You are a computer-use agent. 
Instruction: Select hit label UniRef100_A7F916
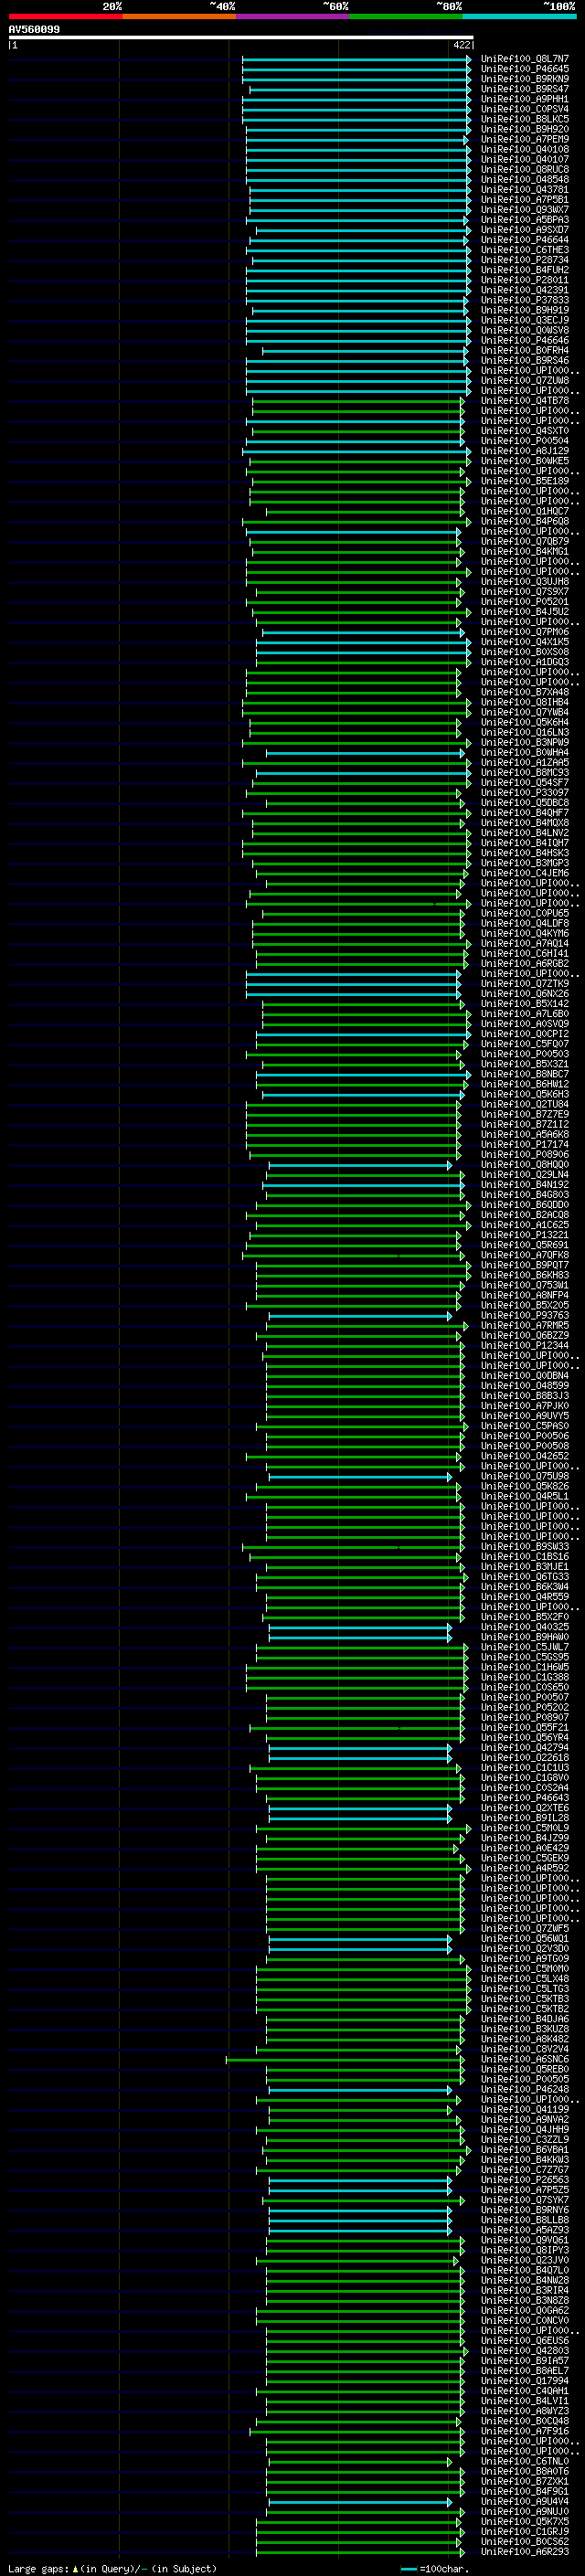coord(525,2431)
